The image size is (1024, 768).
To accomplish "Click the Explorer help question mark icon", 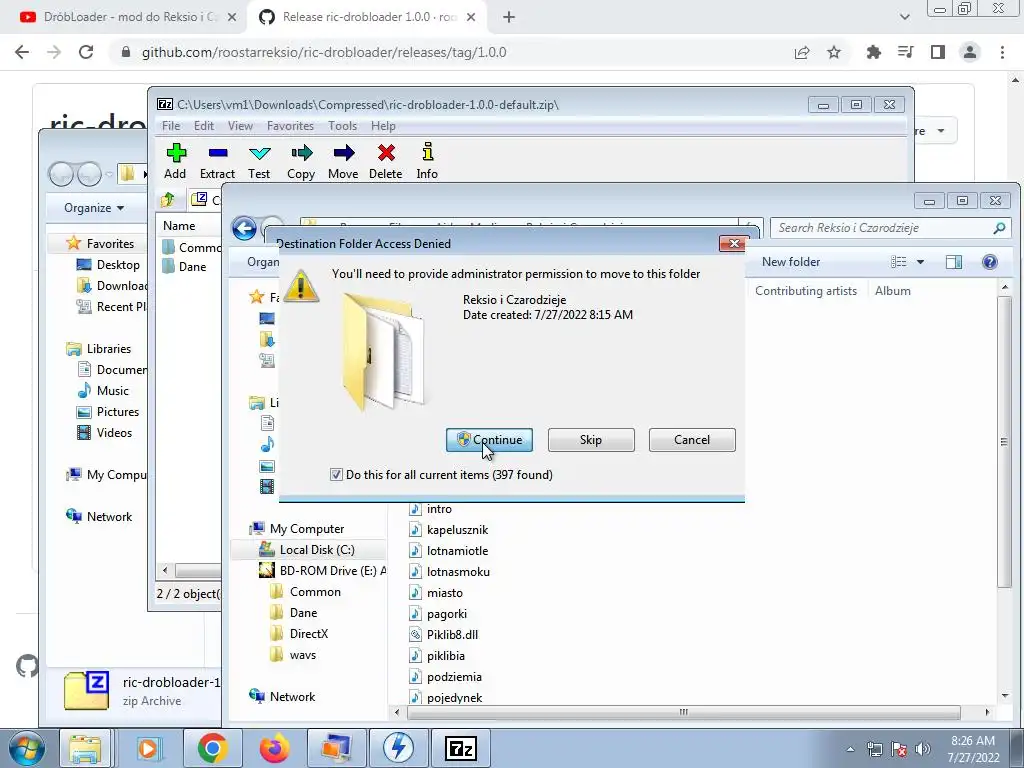I will pyautogui.click(x=989, y=262).
